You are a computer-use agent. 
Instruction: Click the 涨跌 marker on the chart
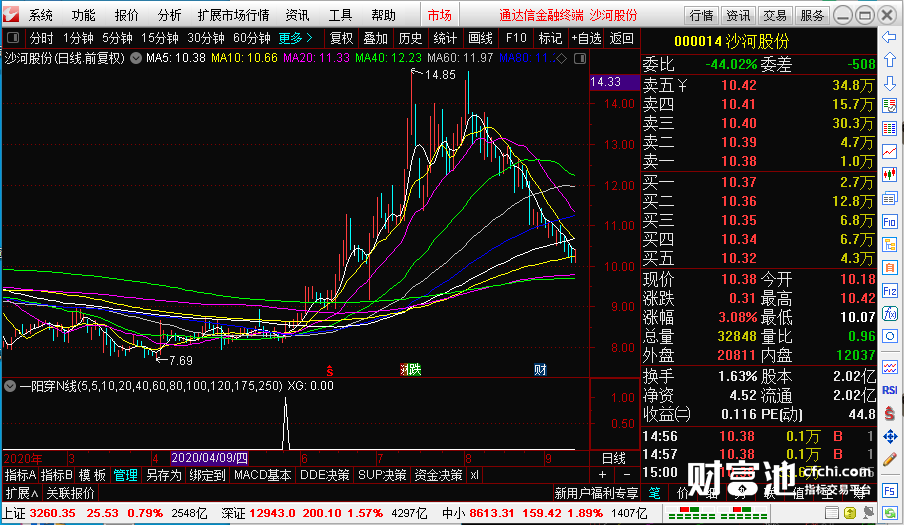411,370
